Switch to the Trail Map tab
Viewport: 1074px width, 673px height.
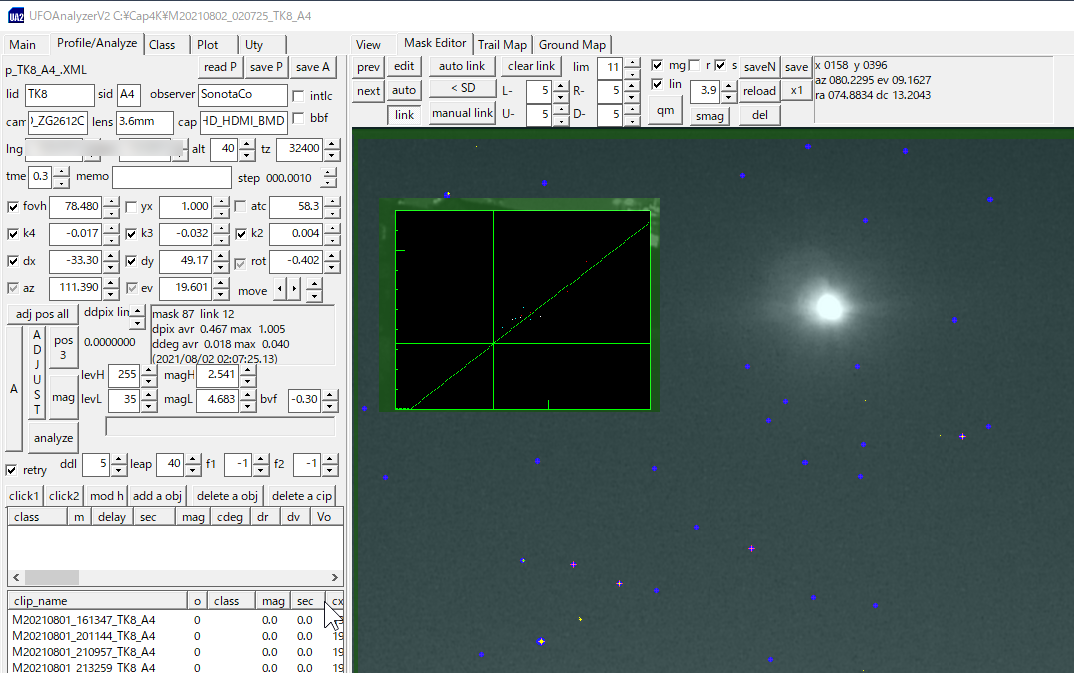point(502,44)
